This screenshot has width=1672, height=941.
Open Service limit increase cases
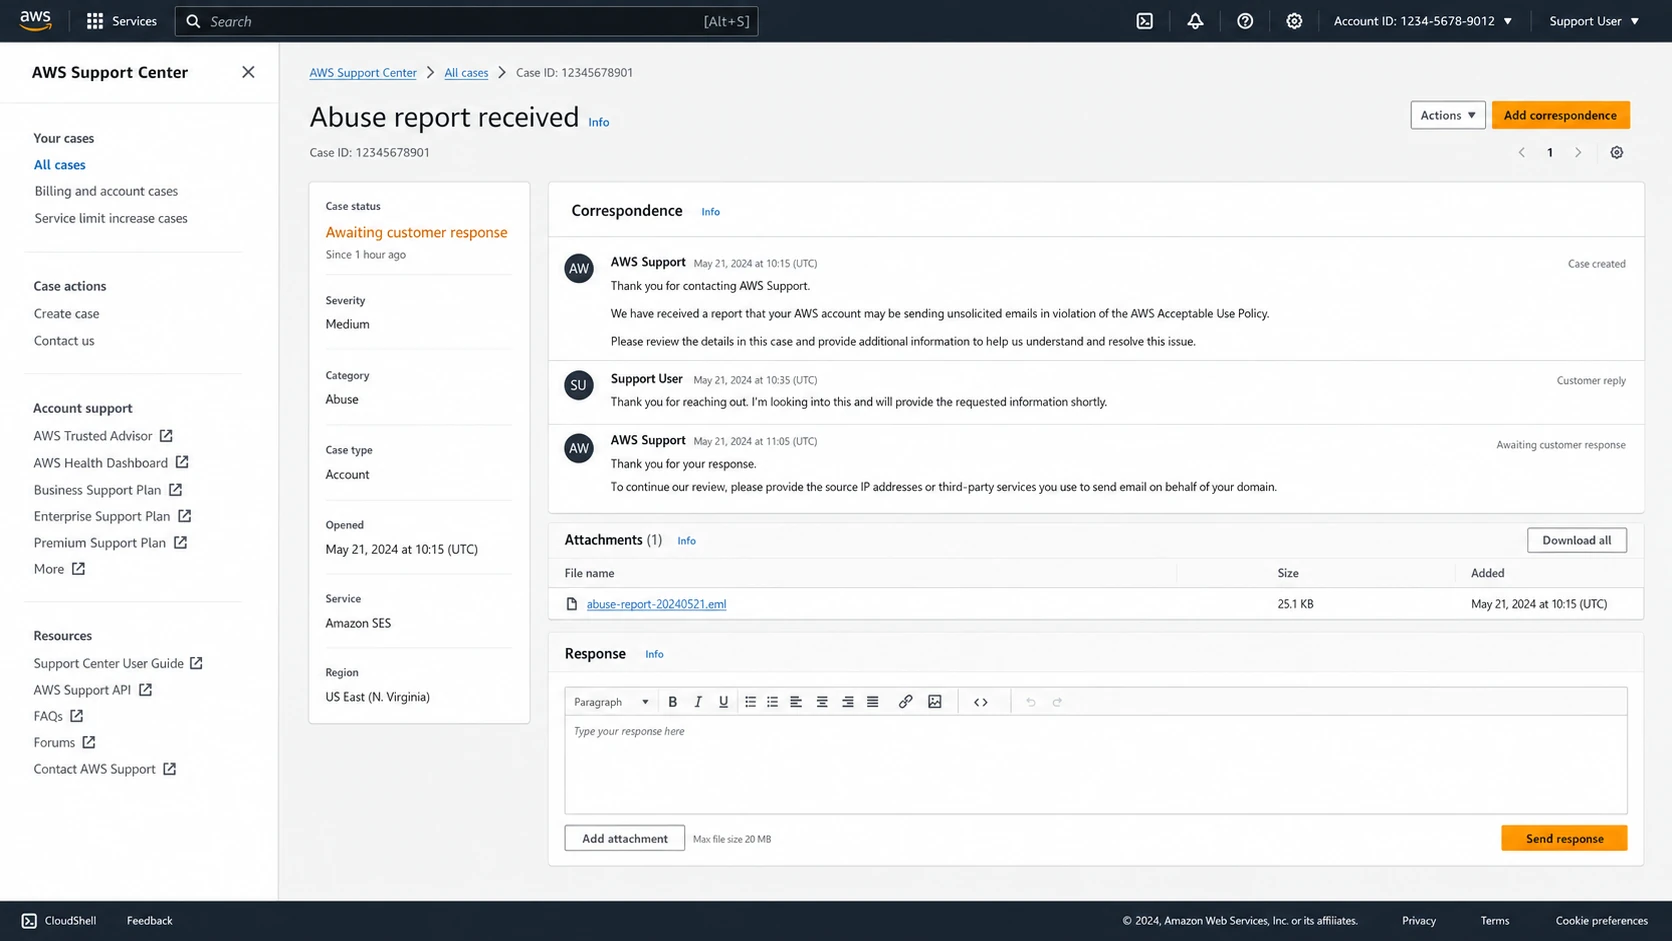tap(111, 218)
